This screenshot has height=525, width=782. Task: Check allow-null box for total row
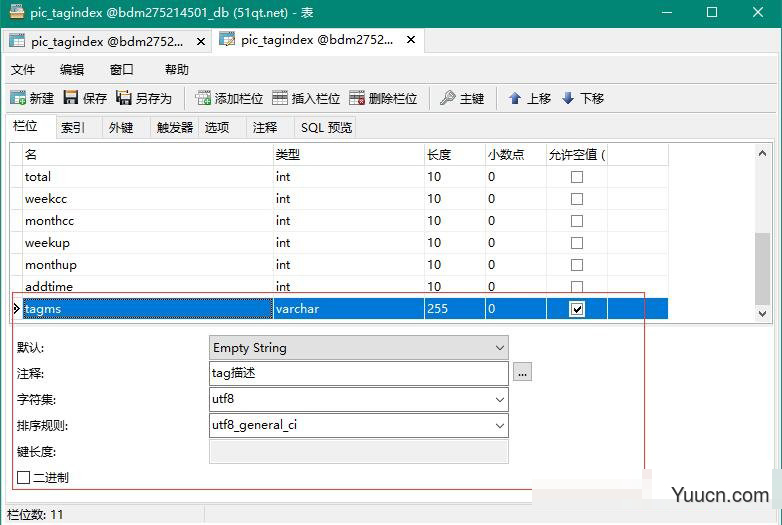[577, 177]
